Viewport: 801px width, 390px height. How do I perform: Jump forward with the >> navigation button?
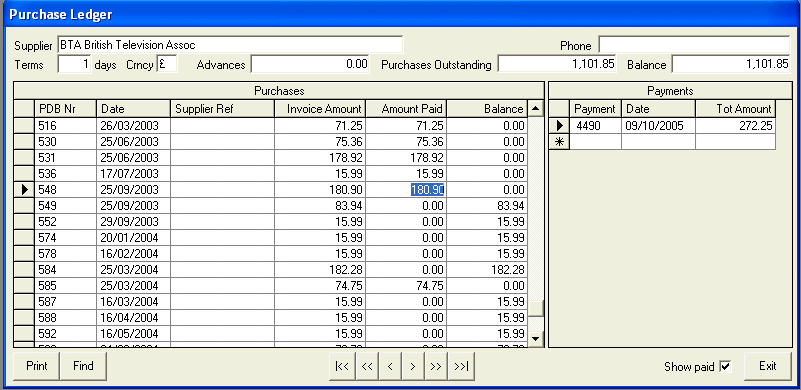436,366
